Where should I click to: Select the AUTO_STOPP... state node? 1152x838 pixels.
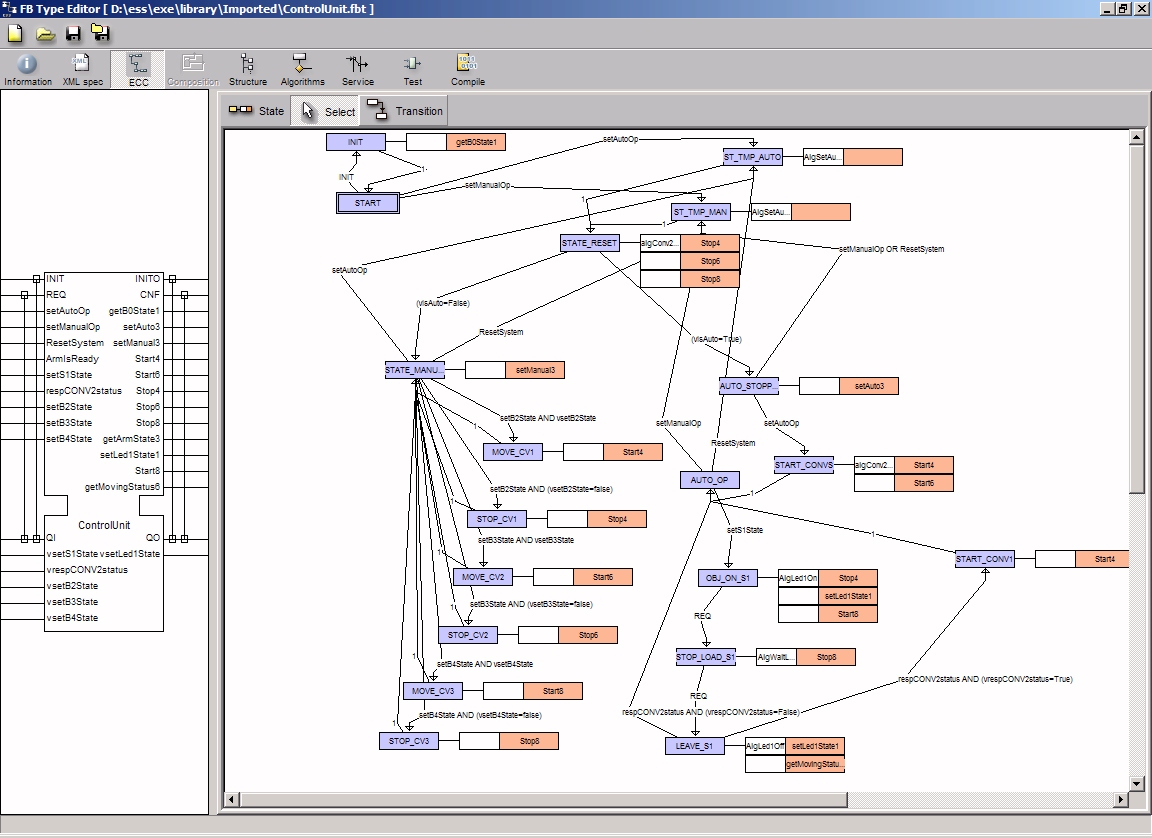(x=749, y=386)
